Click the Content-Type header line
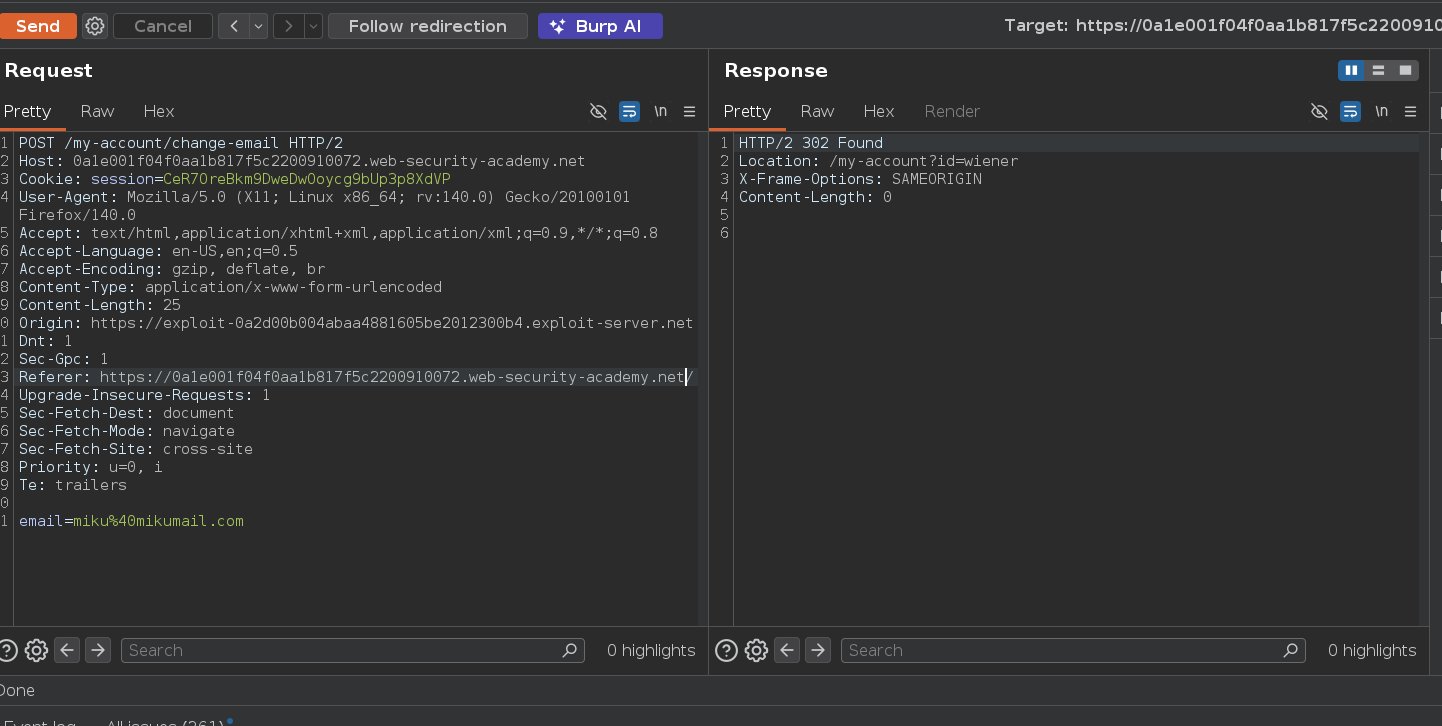 point(230,287)
